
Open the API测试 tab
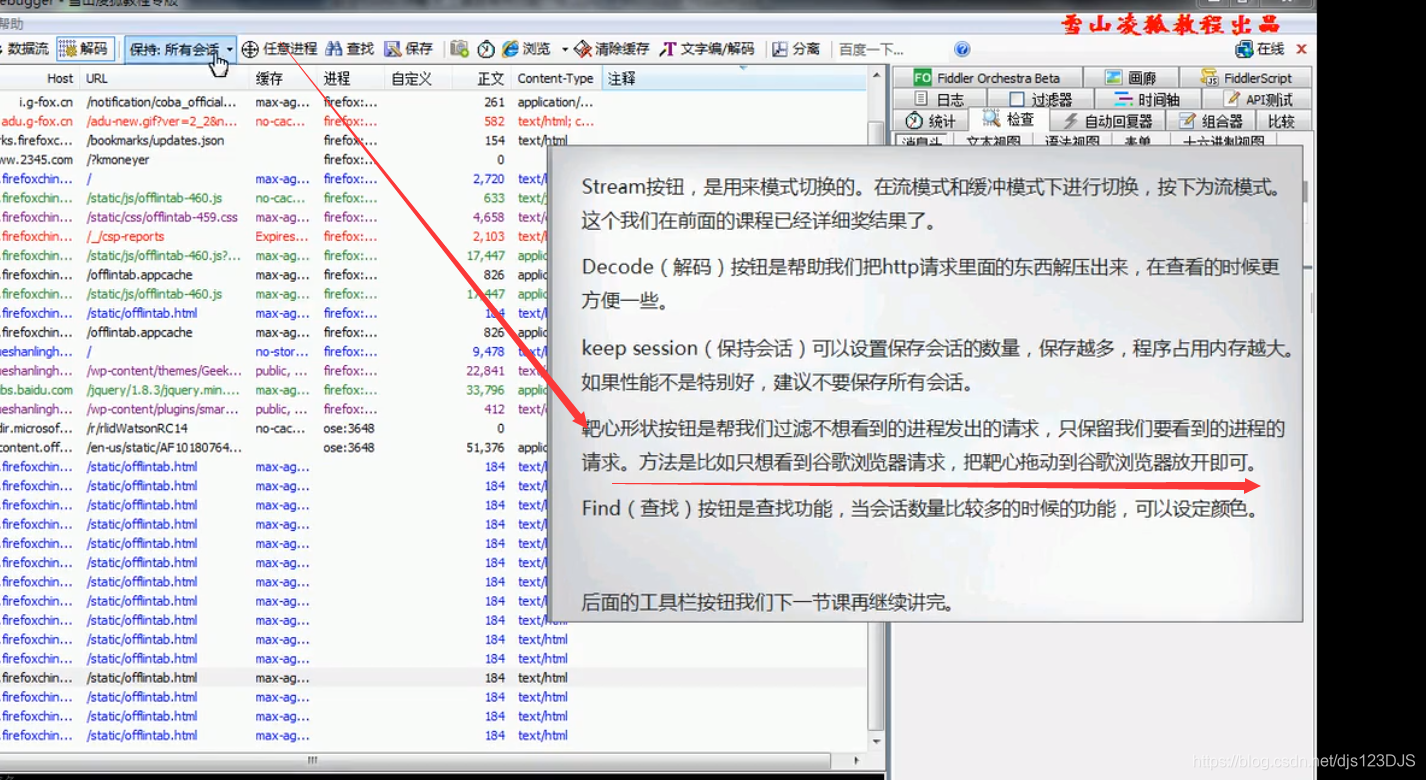pyautogui.click(x=1257, y=99)
